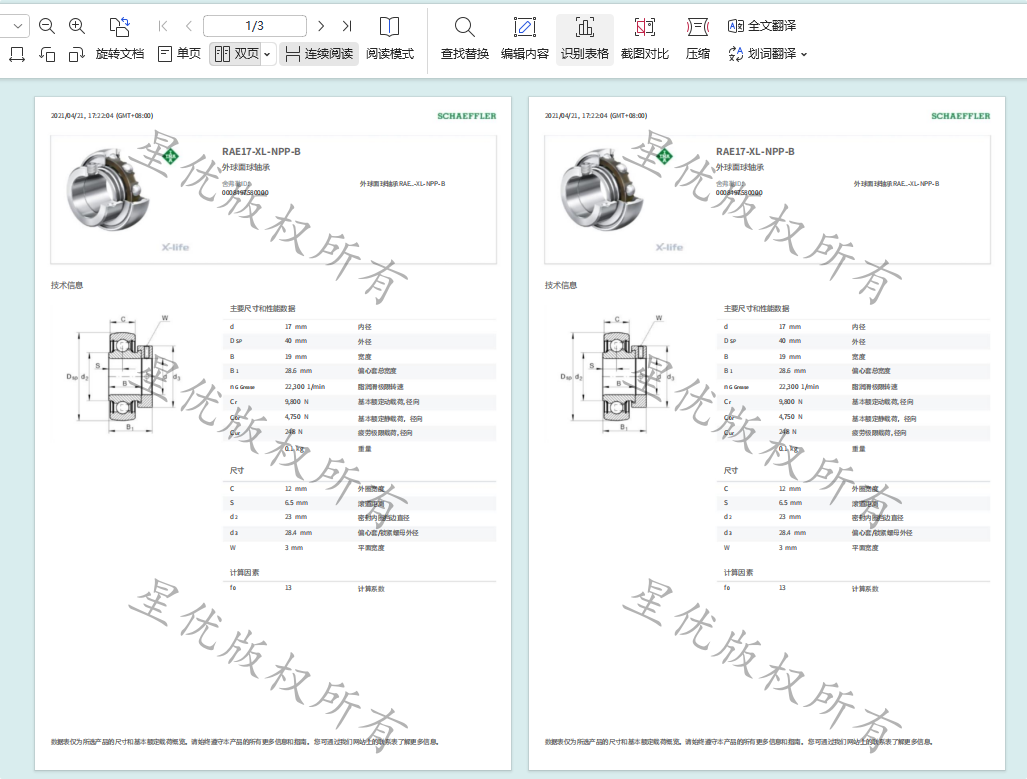Click 编辑内容 edit content tool
This screenshot has width=1027, height=779.
coord(525,38)
